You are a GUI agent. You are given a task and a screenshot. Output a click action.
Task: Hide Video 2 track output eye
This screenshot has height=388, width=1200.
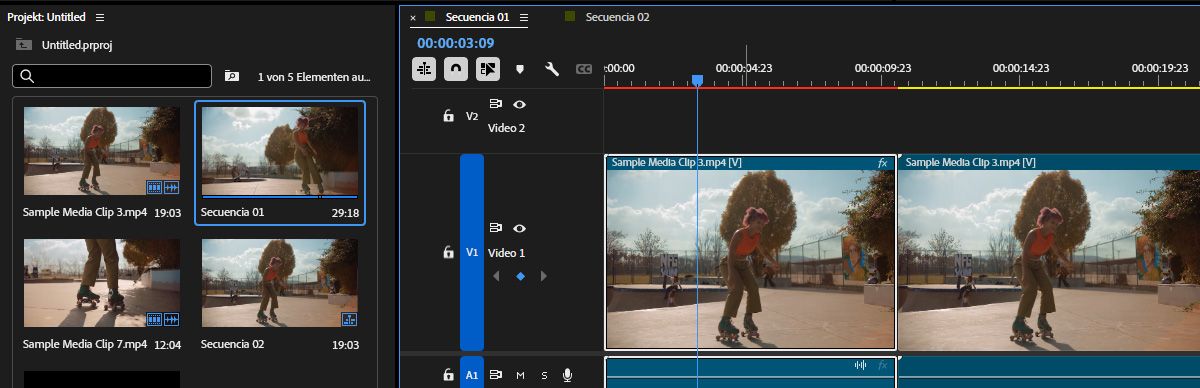point(519,104)
